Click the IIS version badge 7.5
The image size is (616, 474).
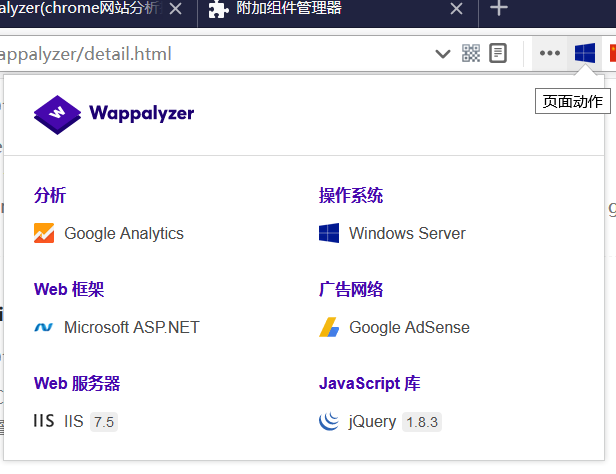(104, 422)
